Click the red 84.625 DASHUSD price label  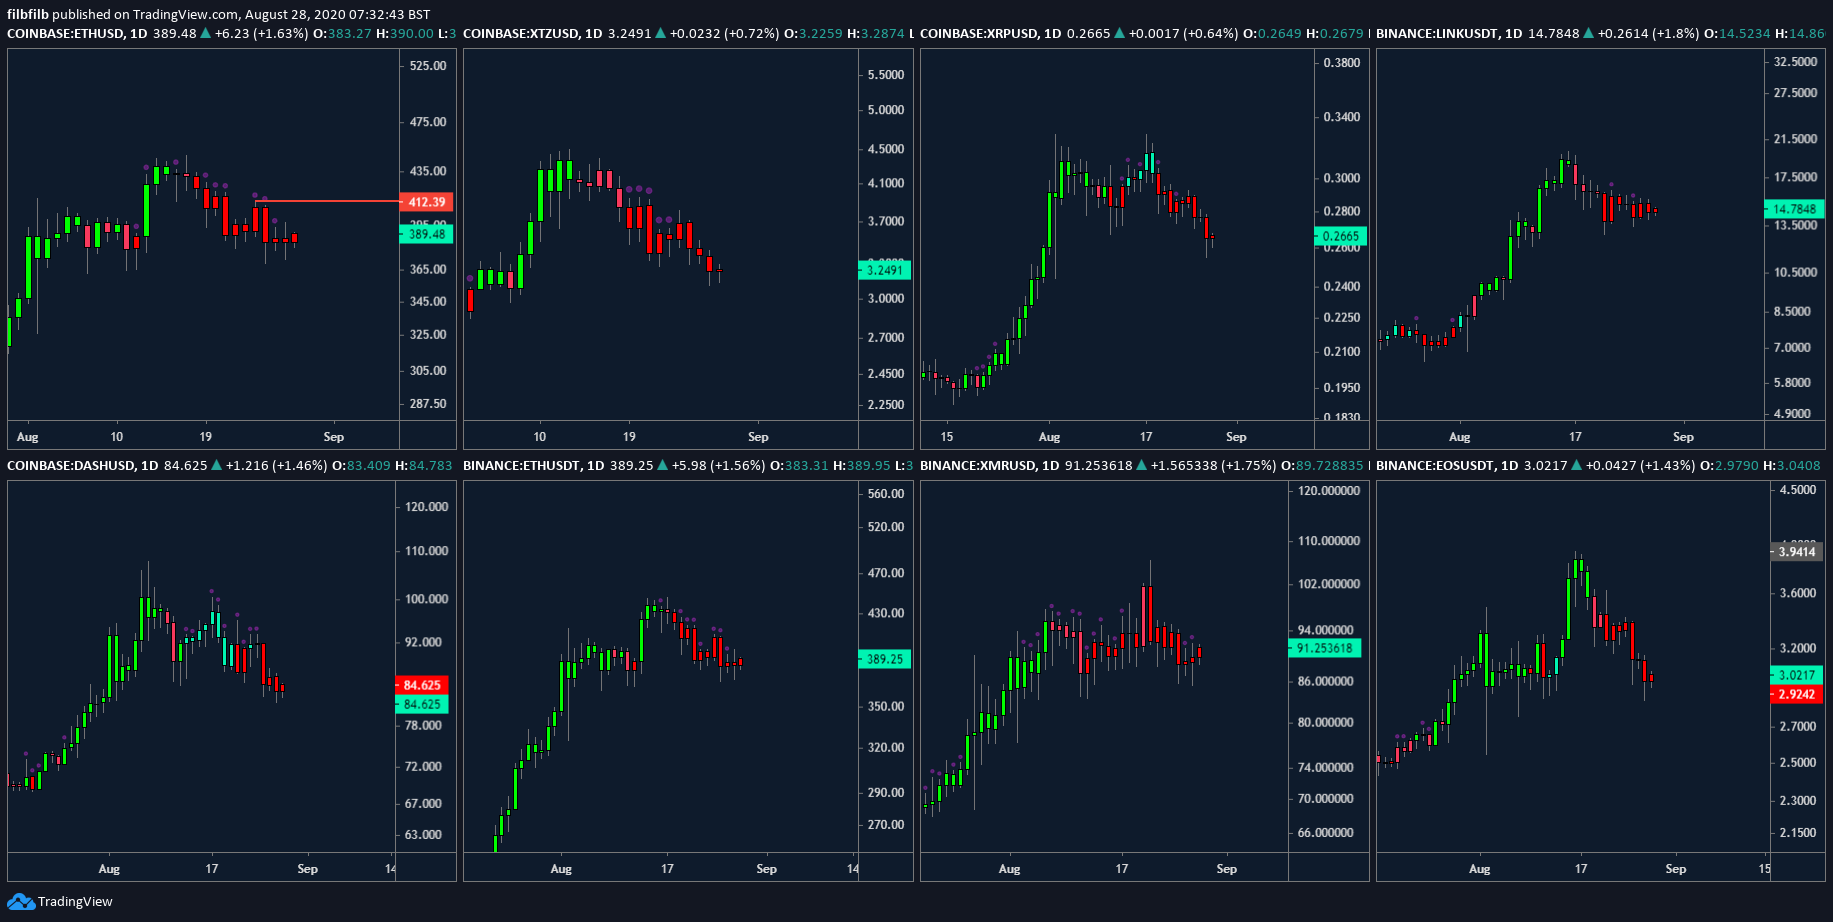(422, 685)
